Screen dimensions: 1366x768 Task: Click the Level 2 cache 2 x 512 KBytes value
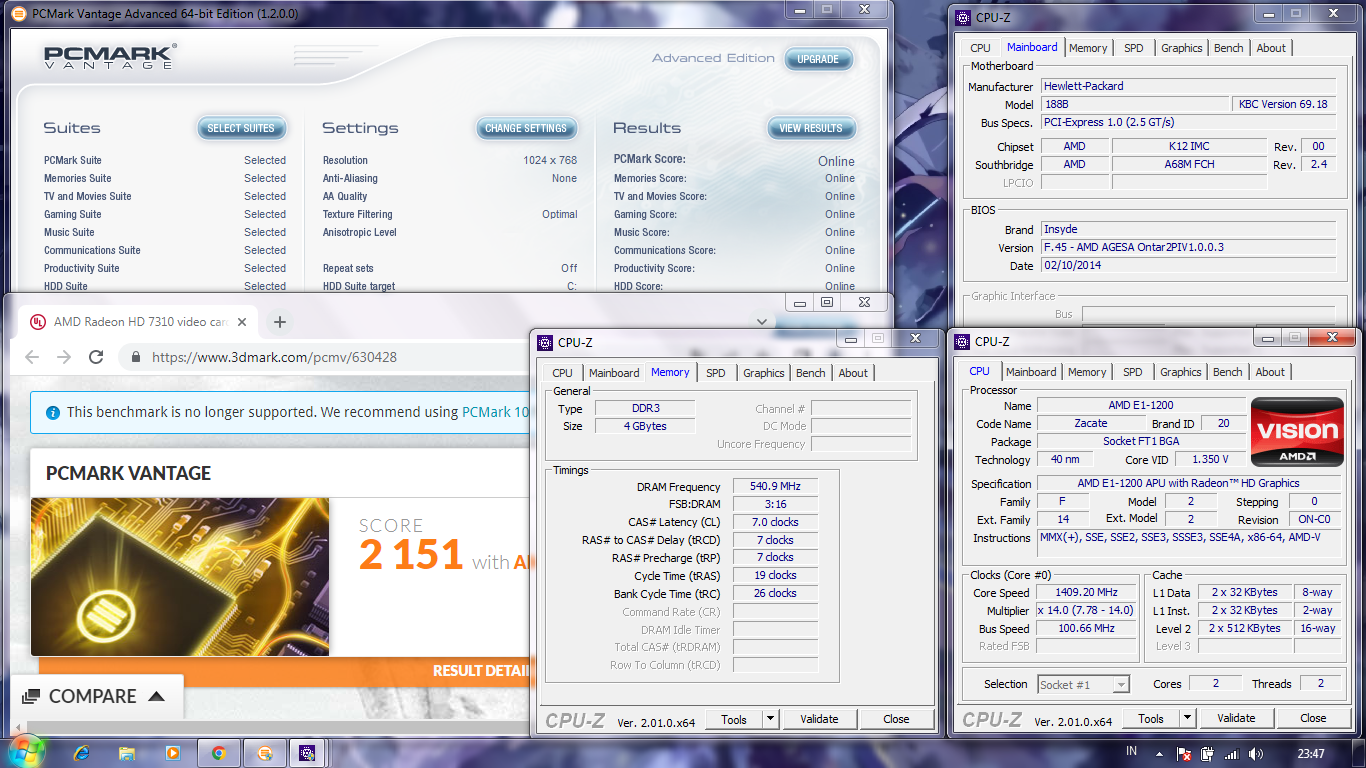click(x=1244, y=628)
